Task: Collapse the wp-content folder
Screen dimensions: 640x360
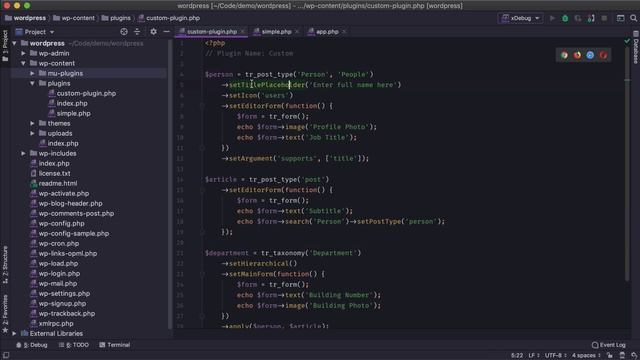Action: click(x=23, y=63)
